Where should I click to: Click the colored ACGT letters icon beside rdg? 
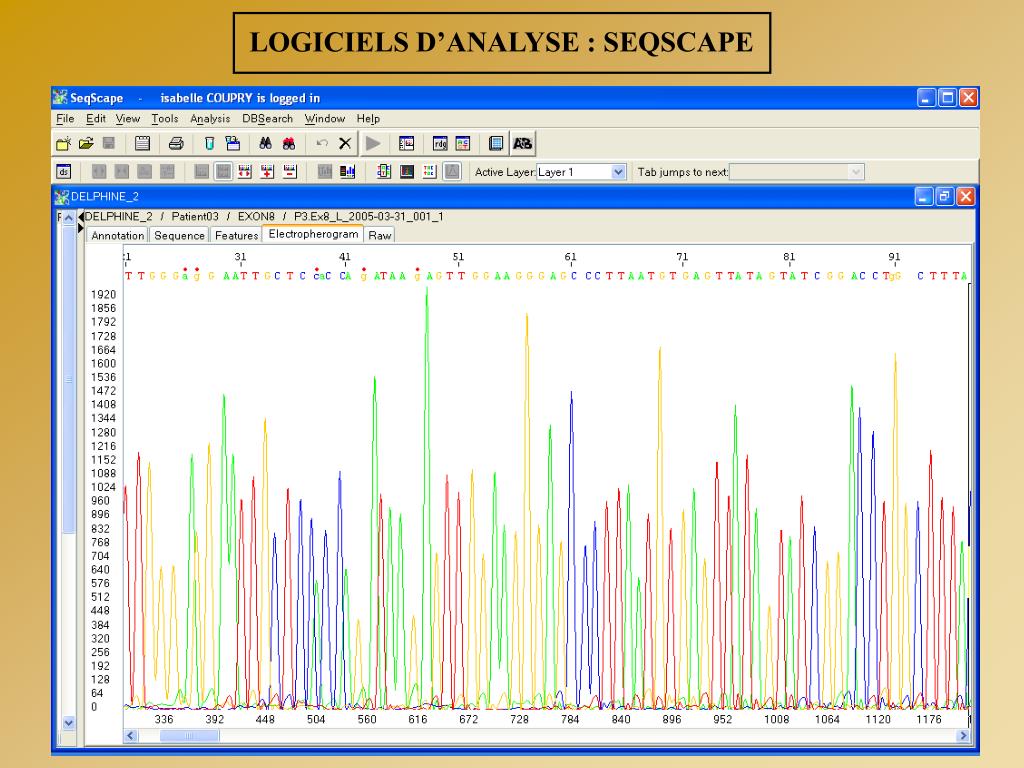pyautogui.click(x=463, y=144)
